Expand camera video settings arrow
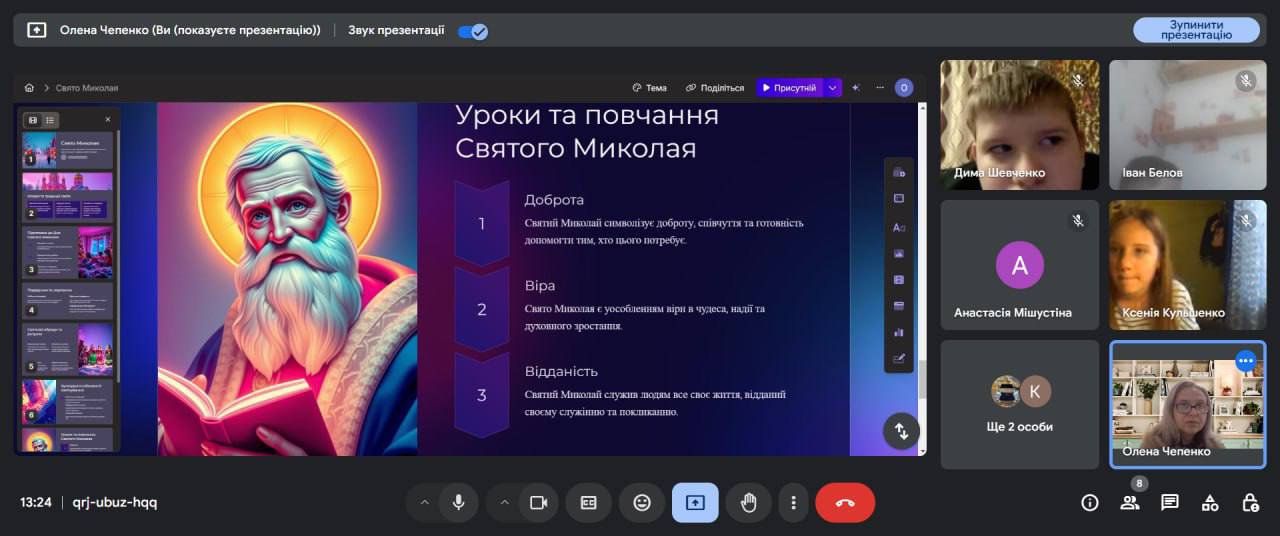Screen dimensions: 1280x536 (x=504, y=503)
